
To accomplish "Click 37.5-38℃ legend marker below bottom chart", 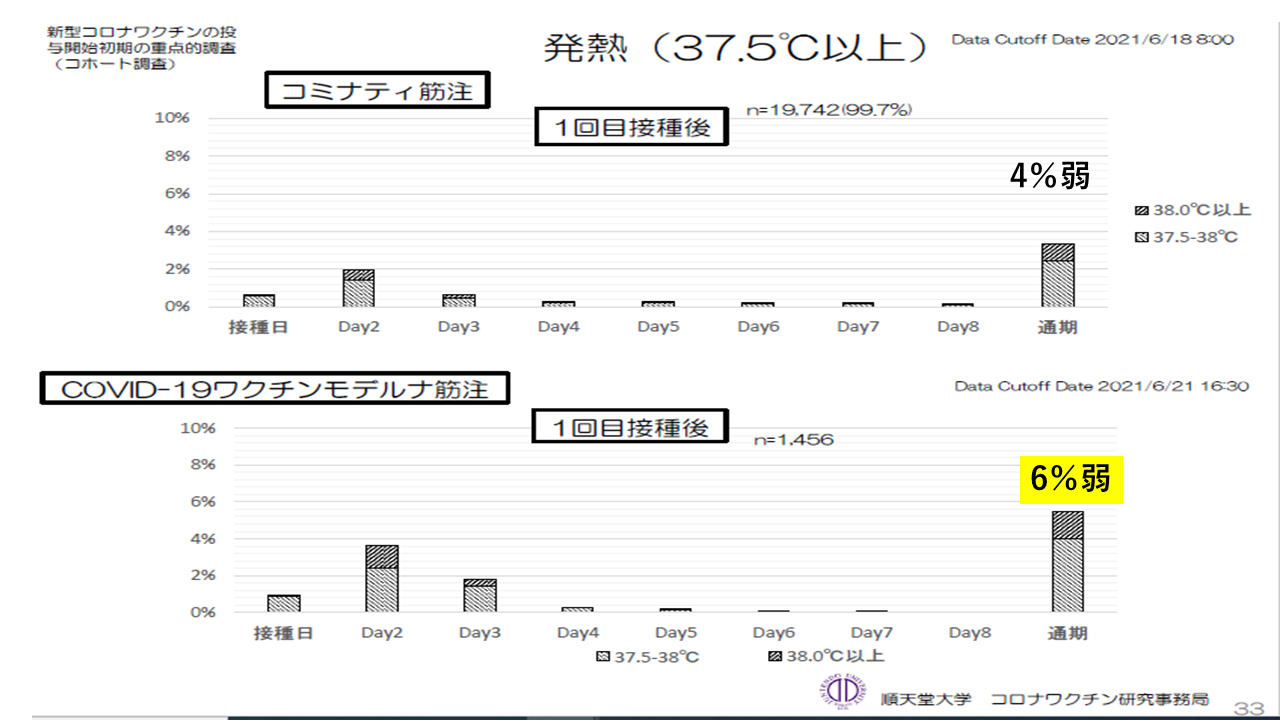I will (x=602, y=656).
